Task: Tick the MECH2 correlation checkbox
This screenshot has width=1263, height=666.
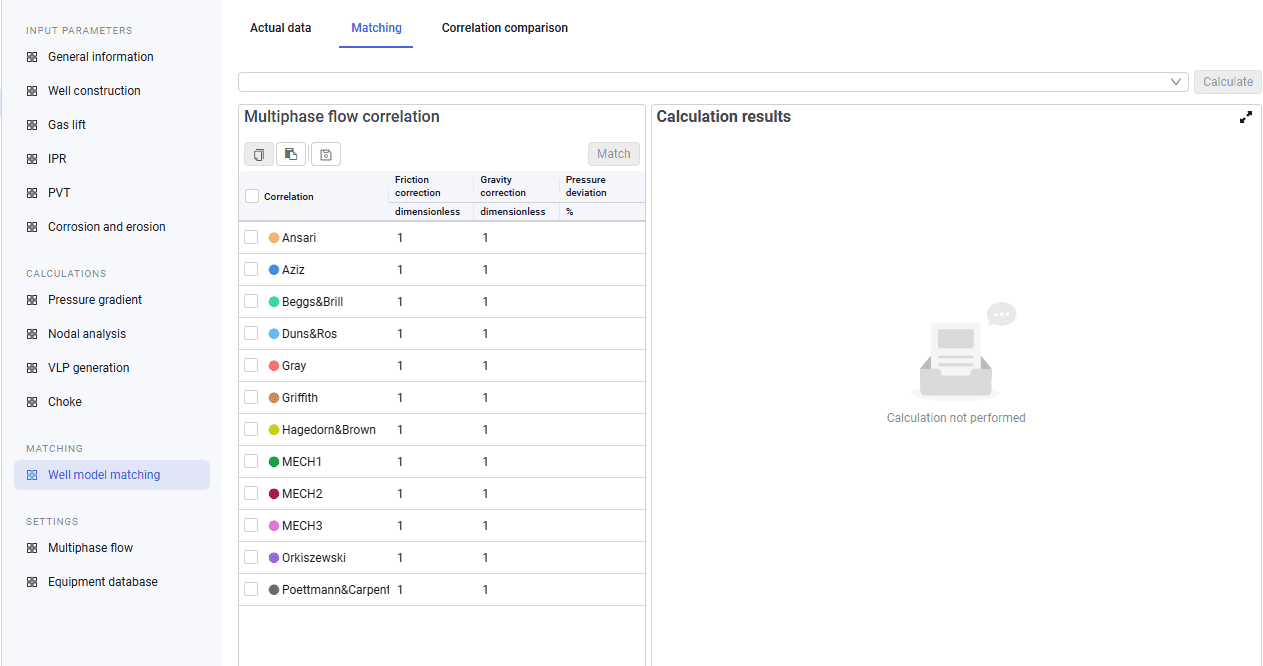Action: coord(251,493)
